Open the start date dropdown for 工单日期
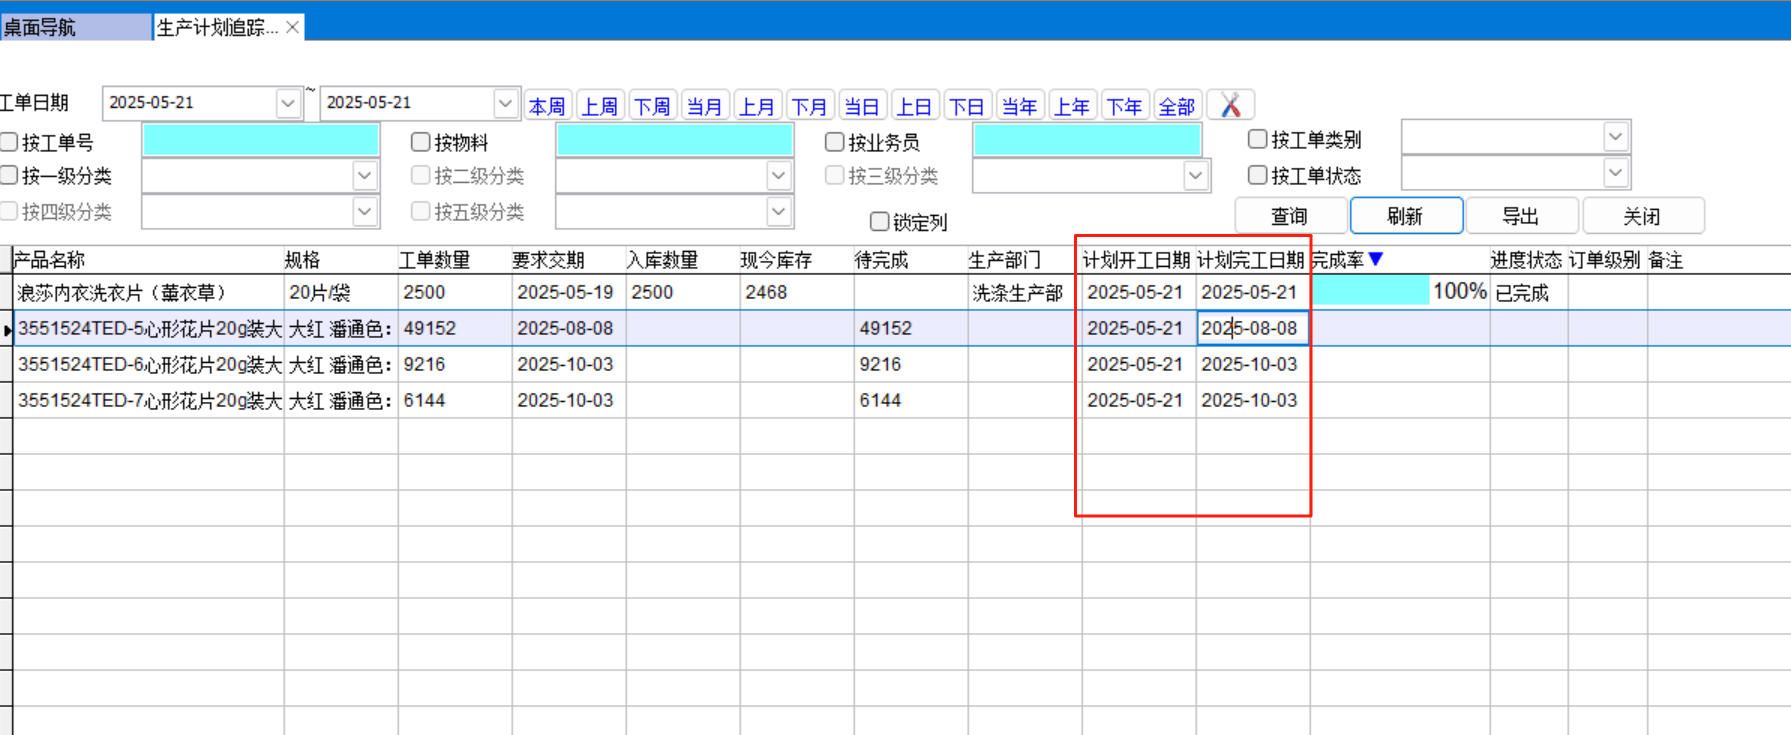Screen dimensions: 1791x735 [288, 103]
